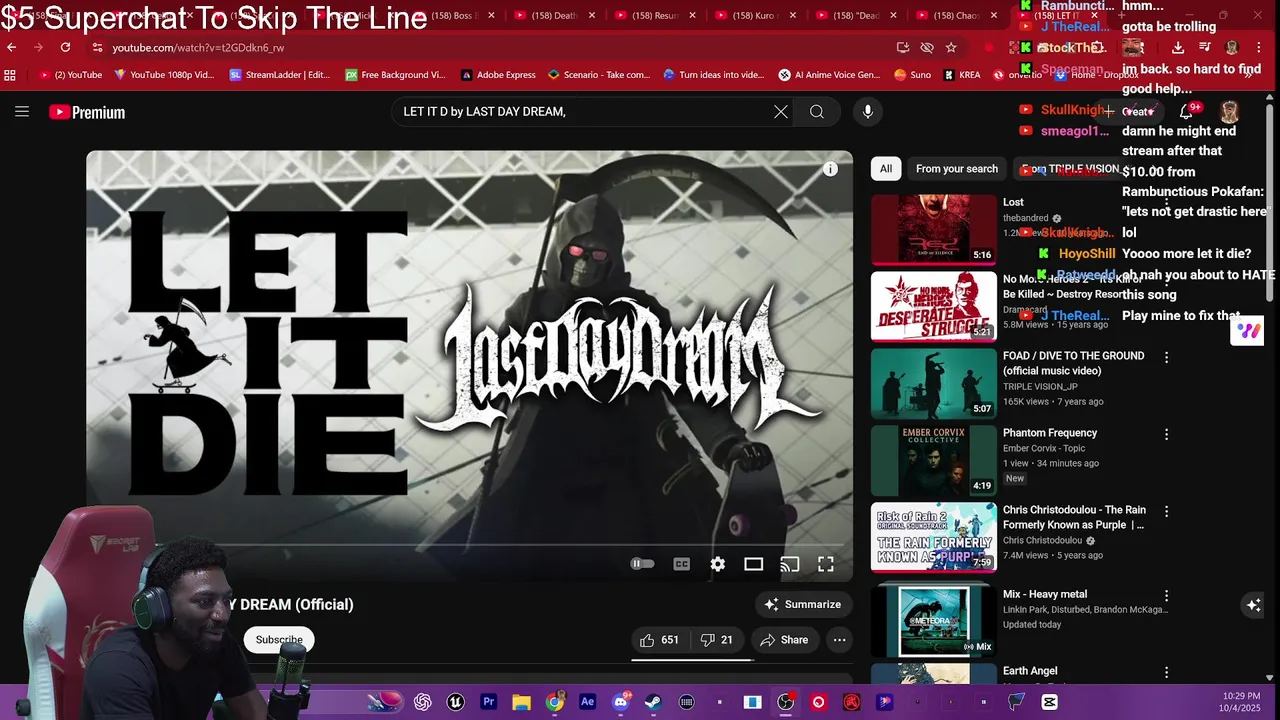Open Unreal Engine from the taskbar
The height and width of the screenshot is (720, 1280).
click(x=456, y=702)
